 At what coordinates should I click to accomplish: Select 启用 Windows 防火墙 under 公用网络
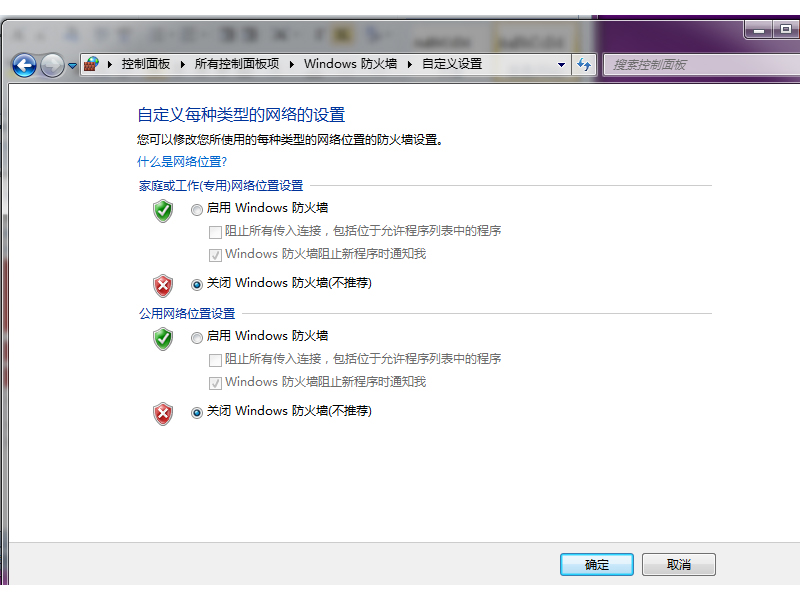tap(196, 338)
